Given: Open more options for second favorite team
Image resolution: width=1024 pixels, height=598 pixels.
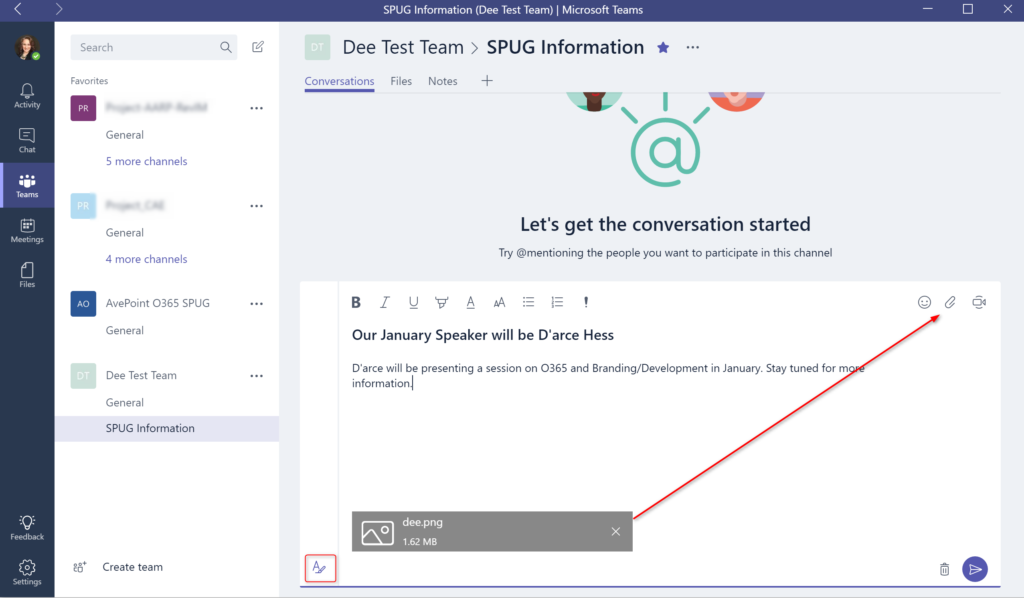Looking at the screenshot, I should 257,206.
